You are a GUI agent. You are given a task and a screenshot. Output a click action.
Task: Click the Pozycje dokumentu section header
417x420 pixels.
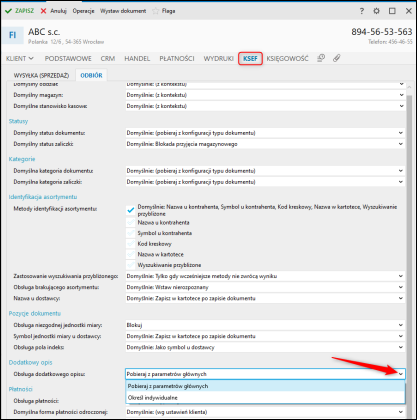pyautogui.click(x=35, y=314)
